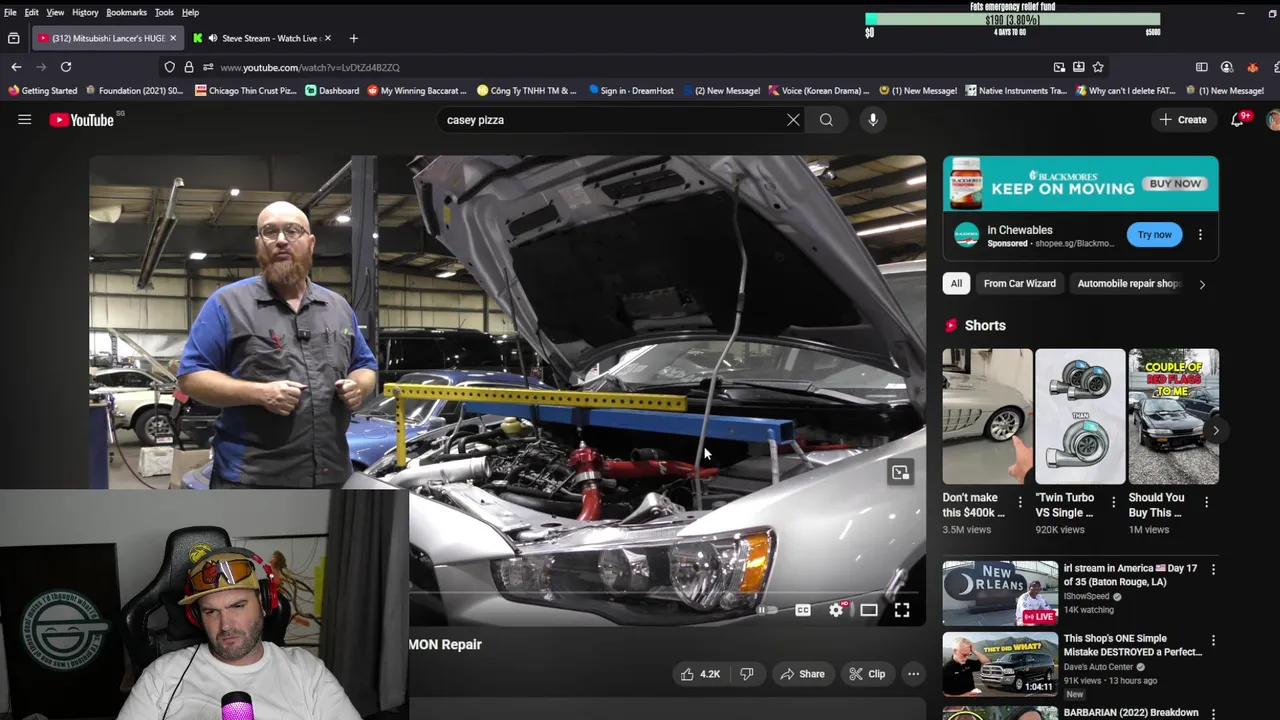
Task: Open Firefox account icon
Action: pos(1227,67)
